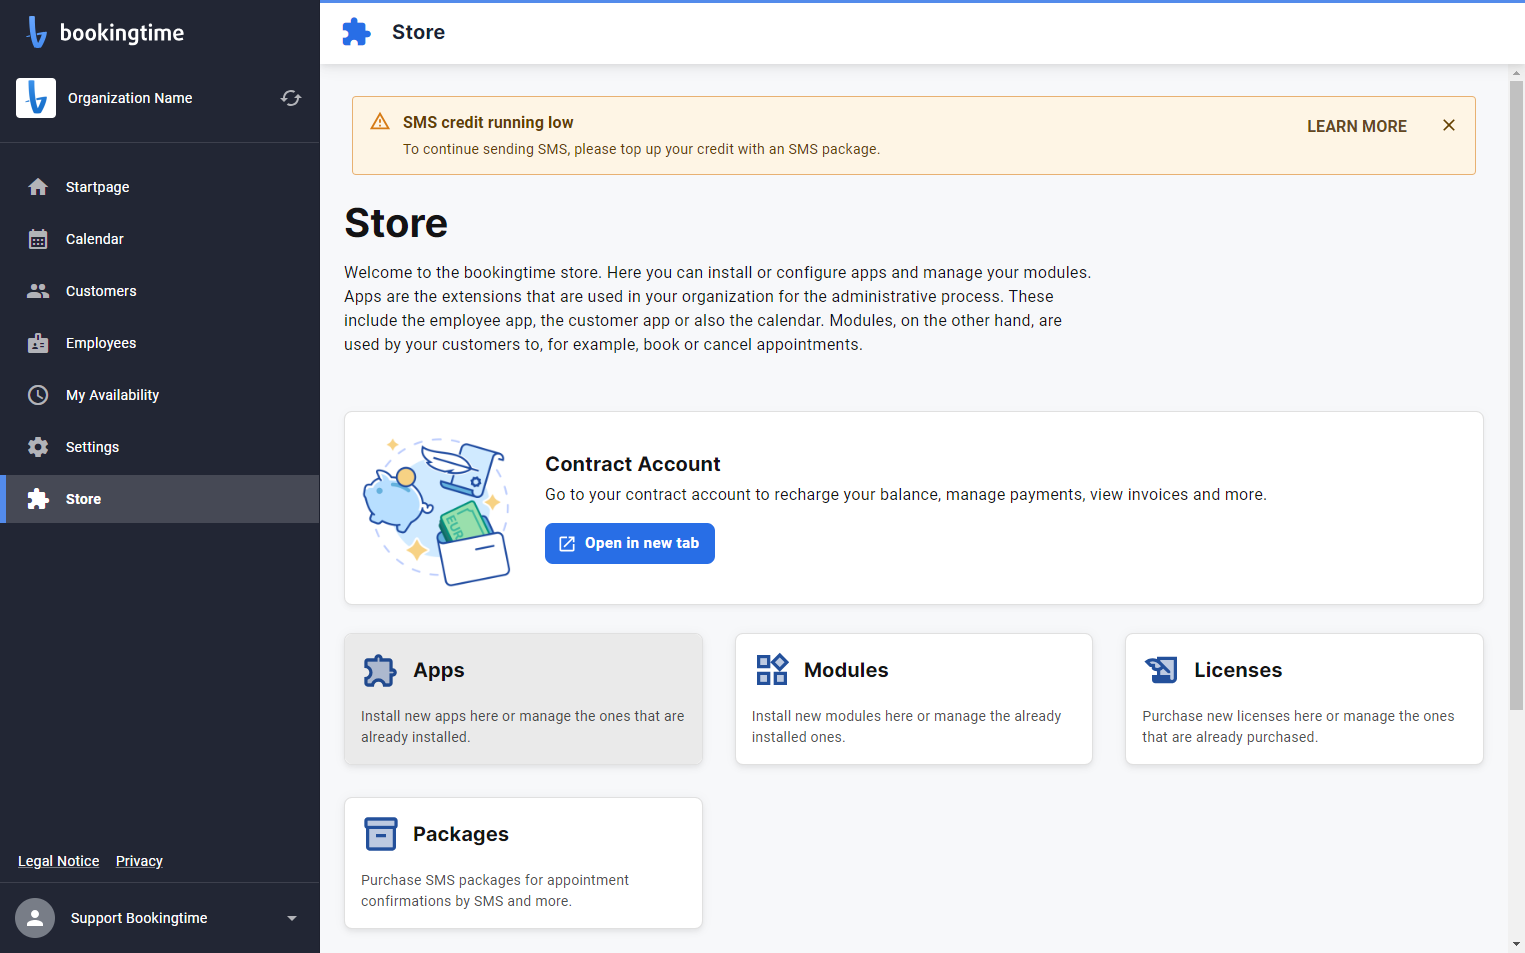Click the Customers people icon
This screenshot has width=1525, height=953.
click(x=38, y=291)
